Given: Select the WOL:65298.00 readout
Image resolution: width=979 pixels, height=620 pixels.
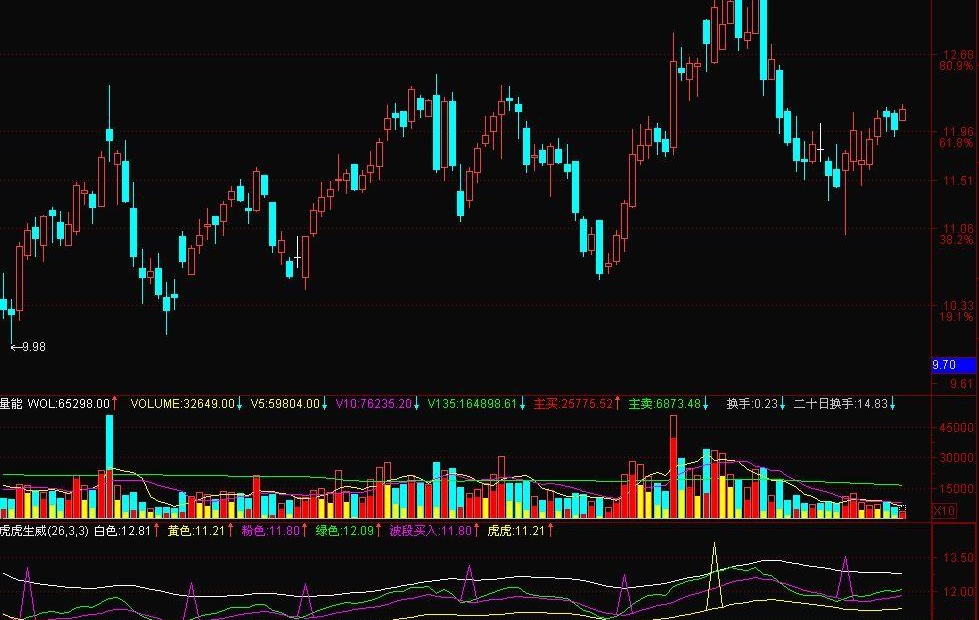Looking at the screenshot, I should tap(69, 404).
